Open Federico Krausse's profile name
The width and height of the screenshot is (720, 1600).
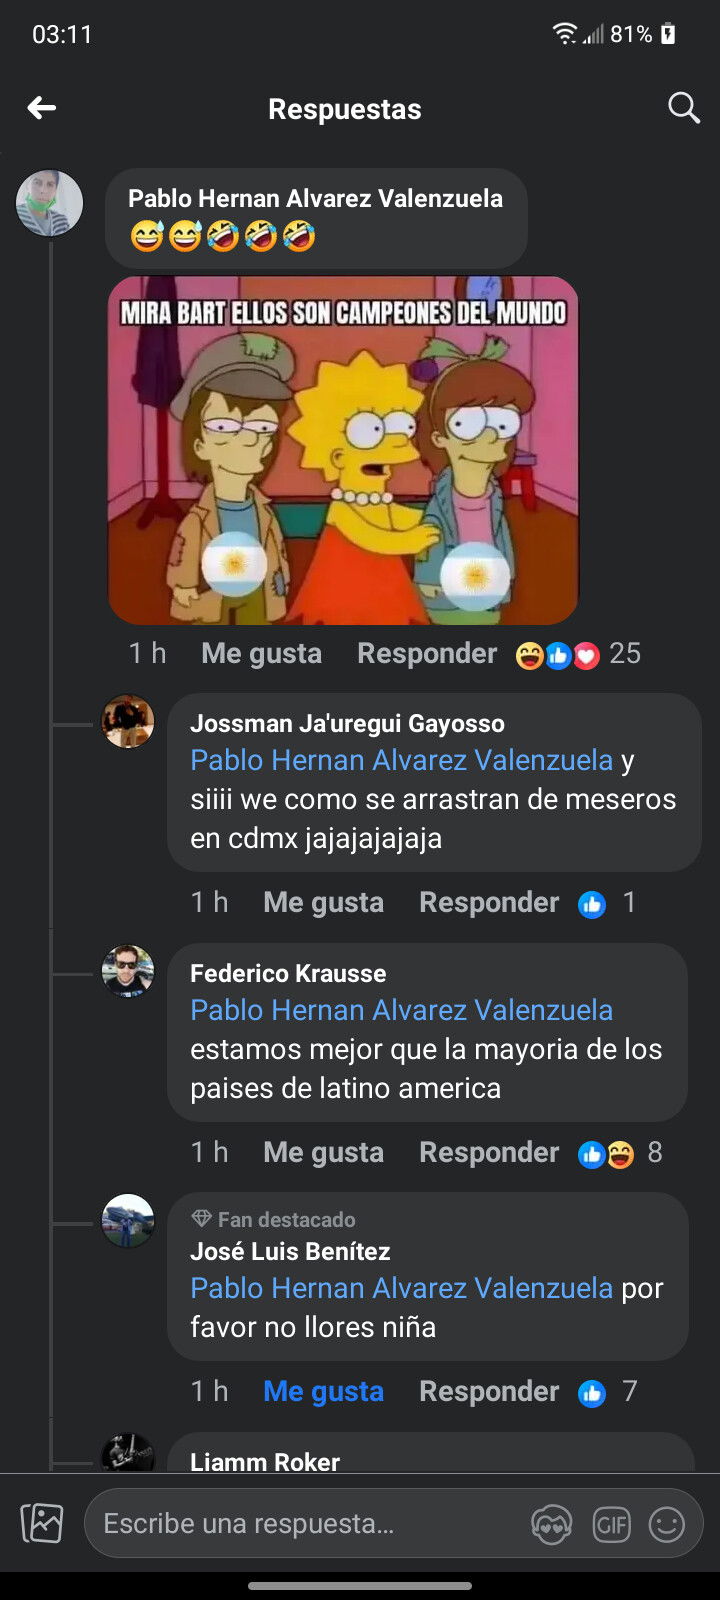pyautogui.click(x=288, y=973)
